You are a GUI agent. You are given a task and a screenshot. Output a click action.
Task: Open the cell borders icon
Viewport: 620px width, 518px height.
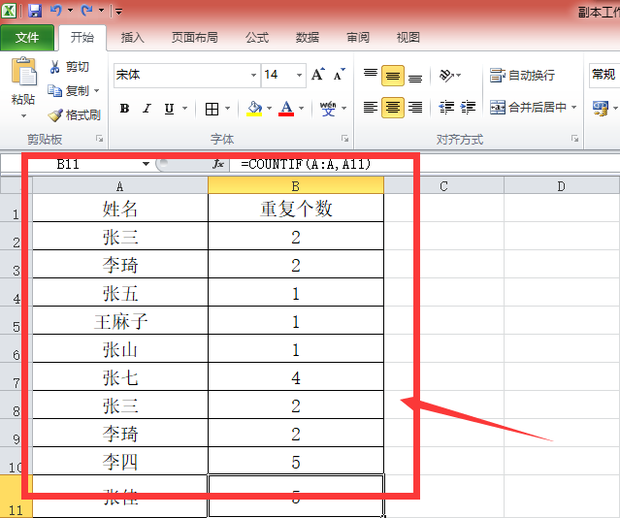[212, 108]
